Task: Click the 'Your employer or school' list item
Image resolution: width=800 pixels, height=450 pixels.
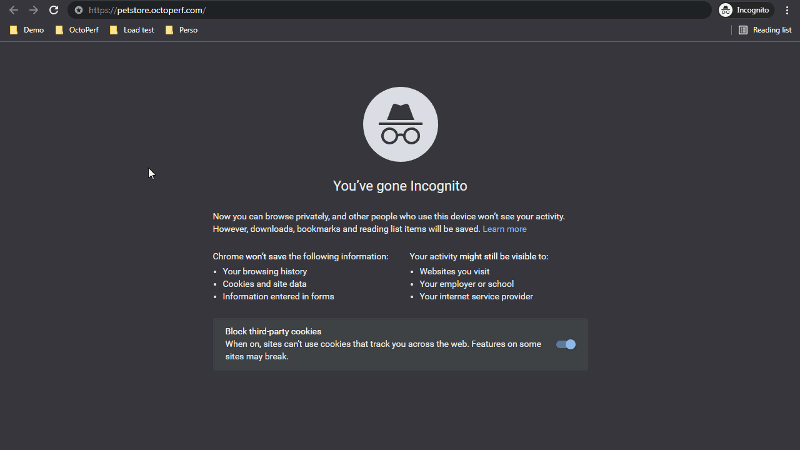Action: pos(466,284)
